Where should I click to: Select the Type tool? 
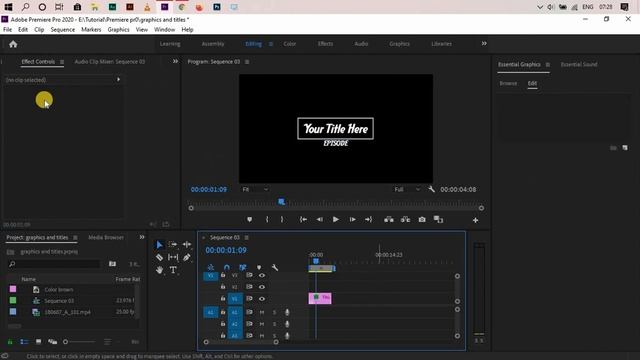(x=173, y=270)
